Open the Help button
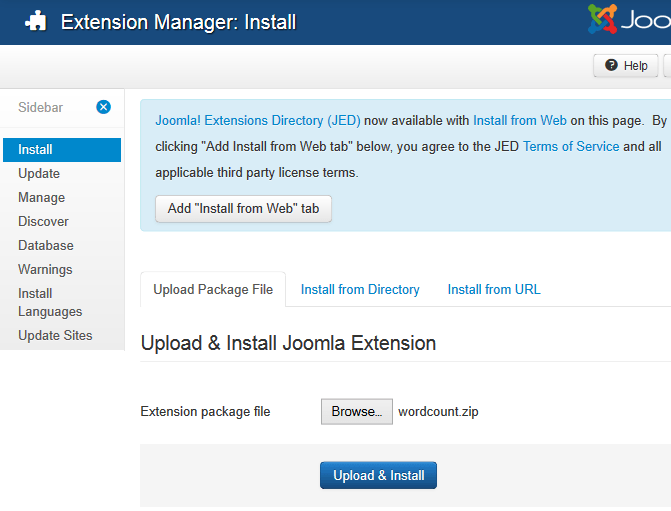The height and width of the screenshot is (511, 671). pos(625,65)
